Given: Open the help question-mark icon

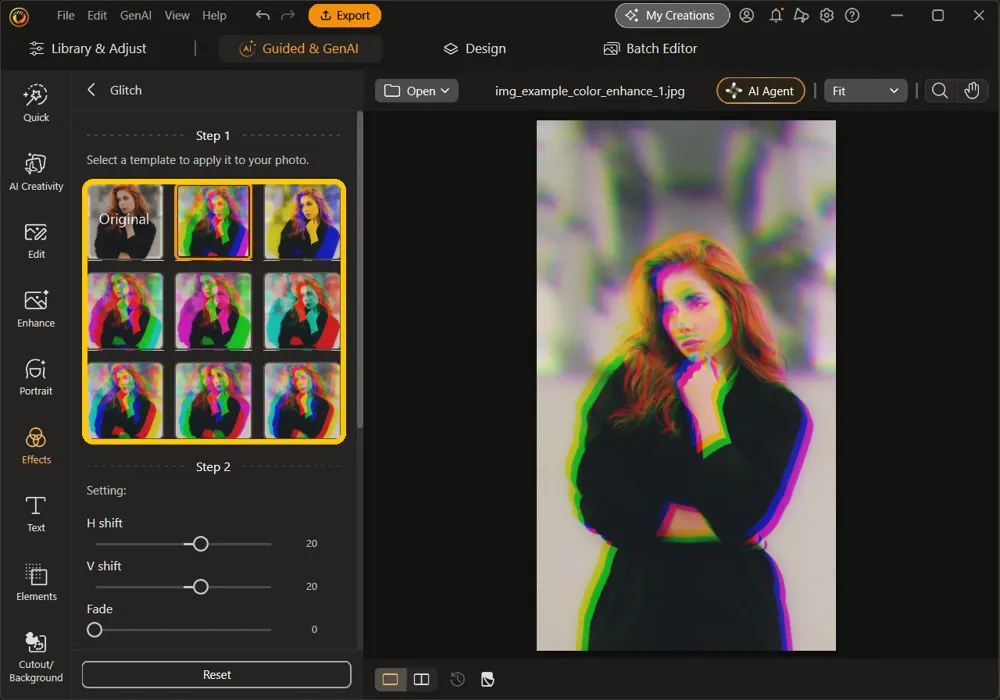Looking at the screenshot, I should [852, 15].
